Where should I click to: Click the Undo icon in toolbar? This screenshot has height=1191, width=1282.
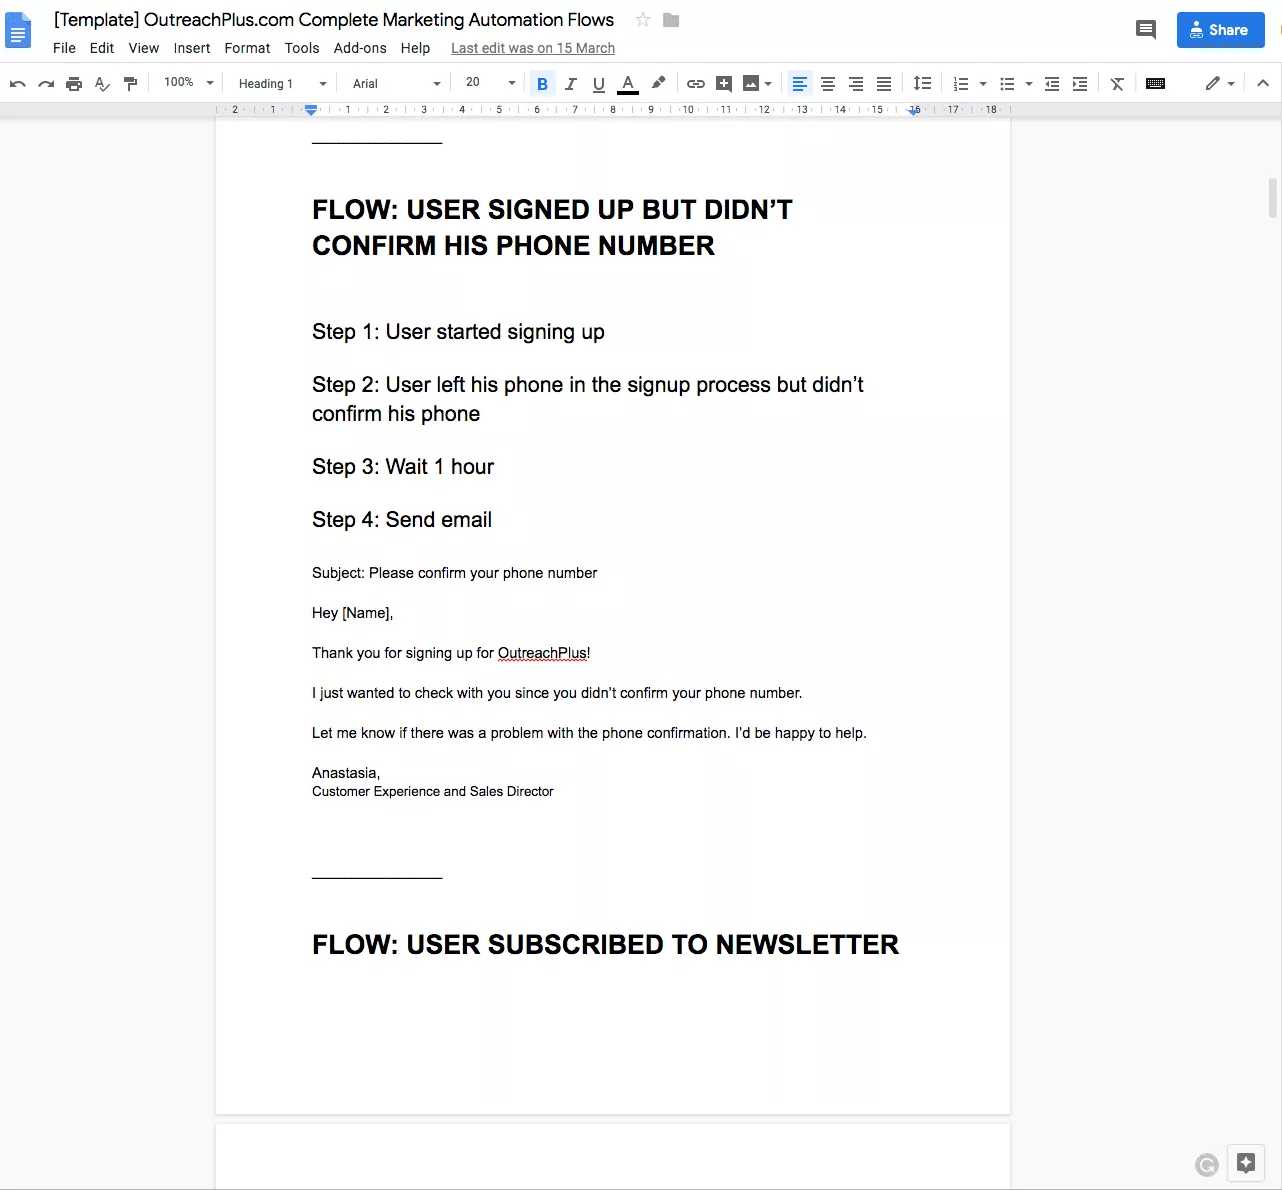coord(18,84)
